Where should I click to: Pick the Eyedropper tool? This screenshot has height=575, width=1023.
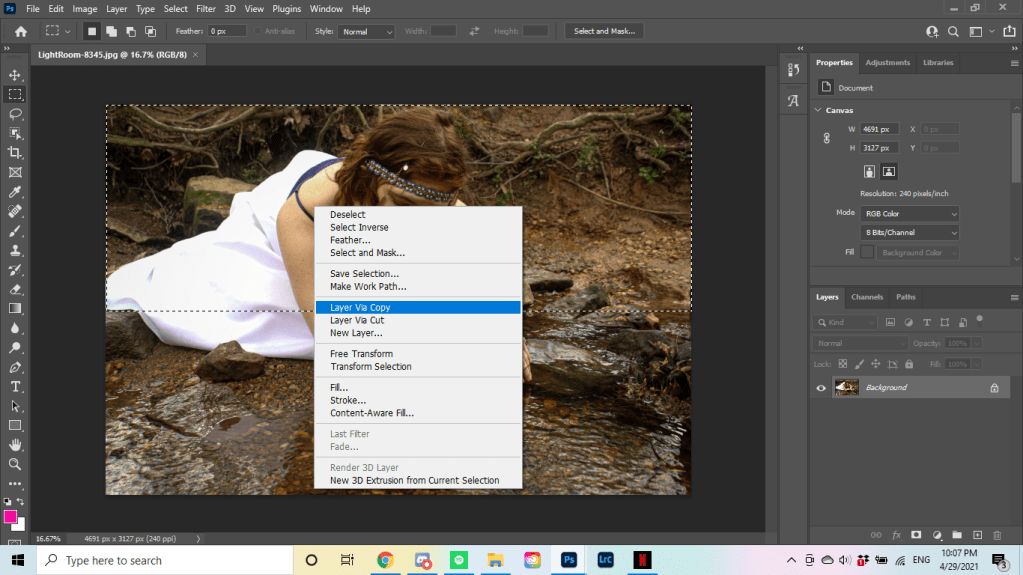coord(15,192)
